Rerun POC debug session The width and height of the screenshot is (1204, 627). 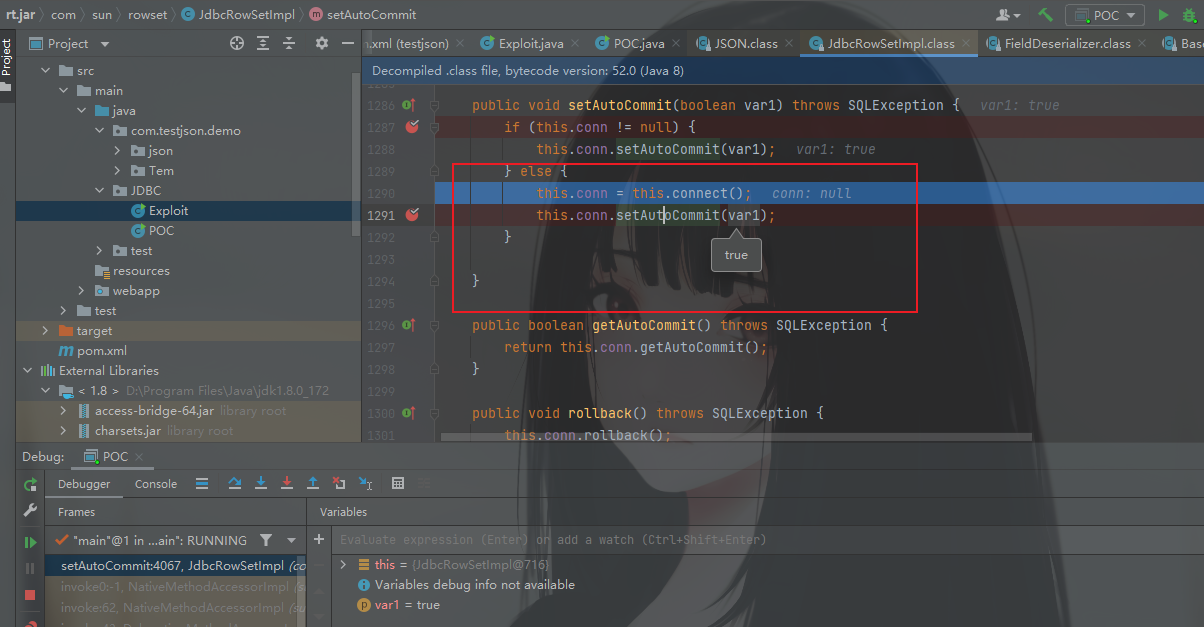pyautogui.click(x=30, y=484)
